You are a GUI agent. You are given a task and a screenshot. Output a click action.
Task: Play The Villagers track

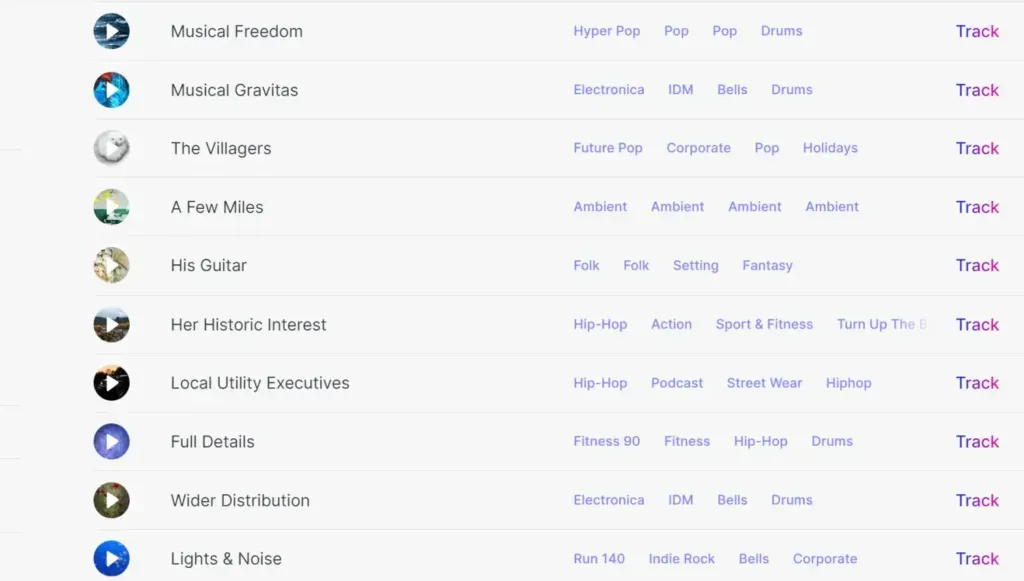click(x=112, y=148)
